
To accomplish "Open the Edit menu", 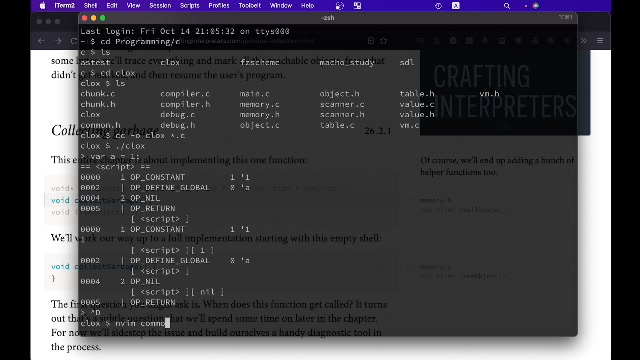I will (112, 6).
